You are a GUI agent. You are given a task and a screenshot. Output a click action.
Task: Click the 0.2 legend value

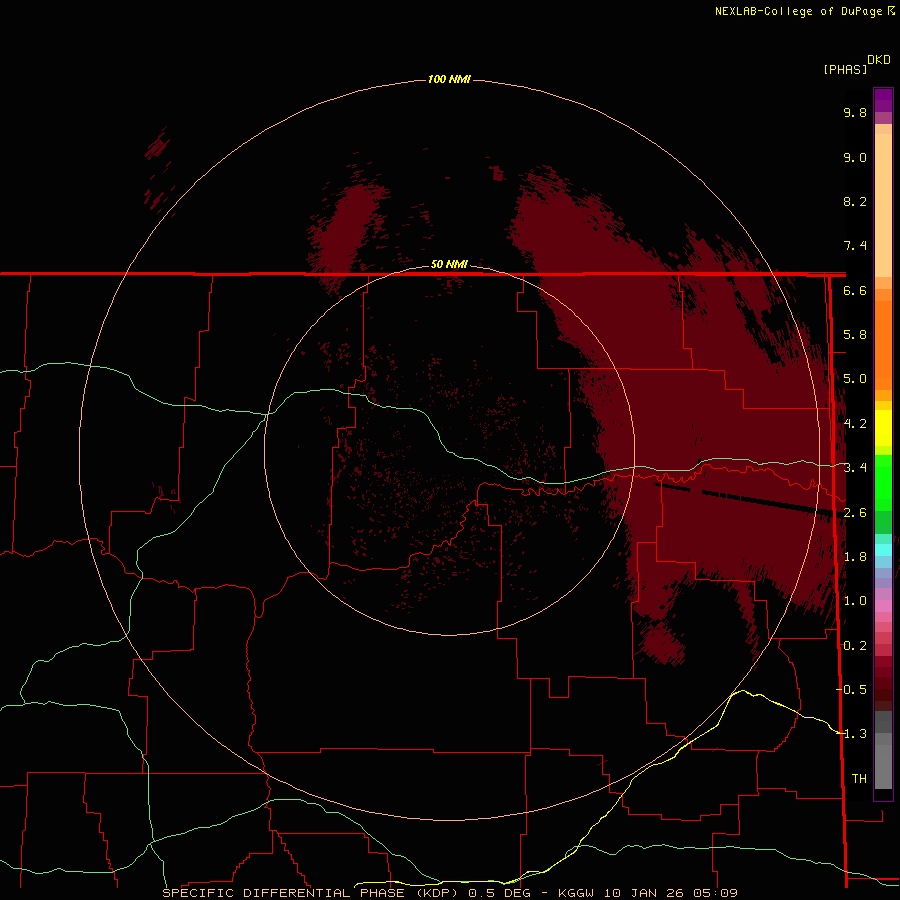tap(855, 646)
